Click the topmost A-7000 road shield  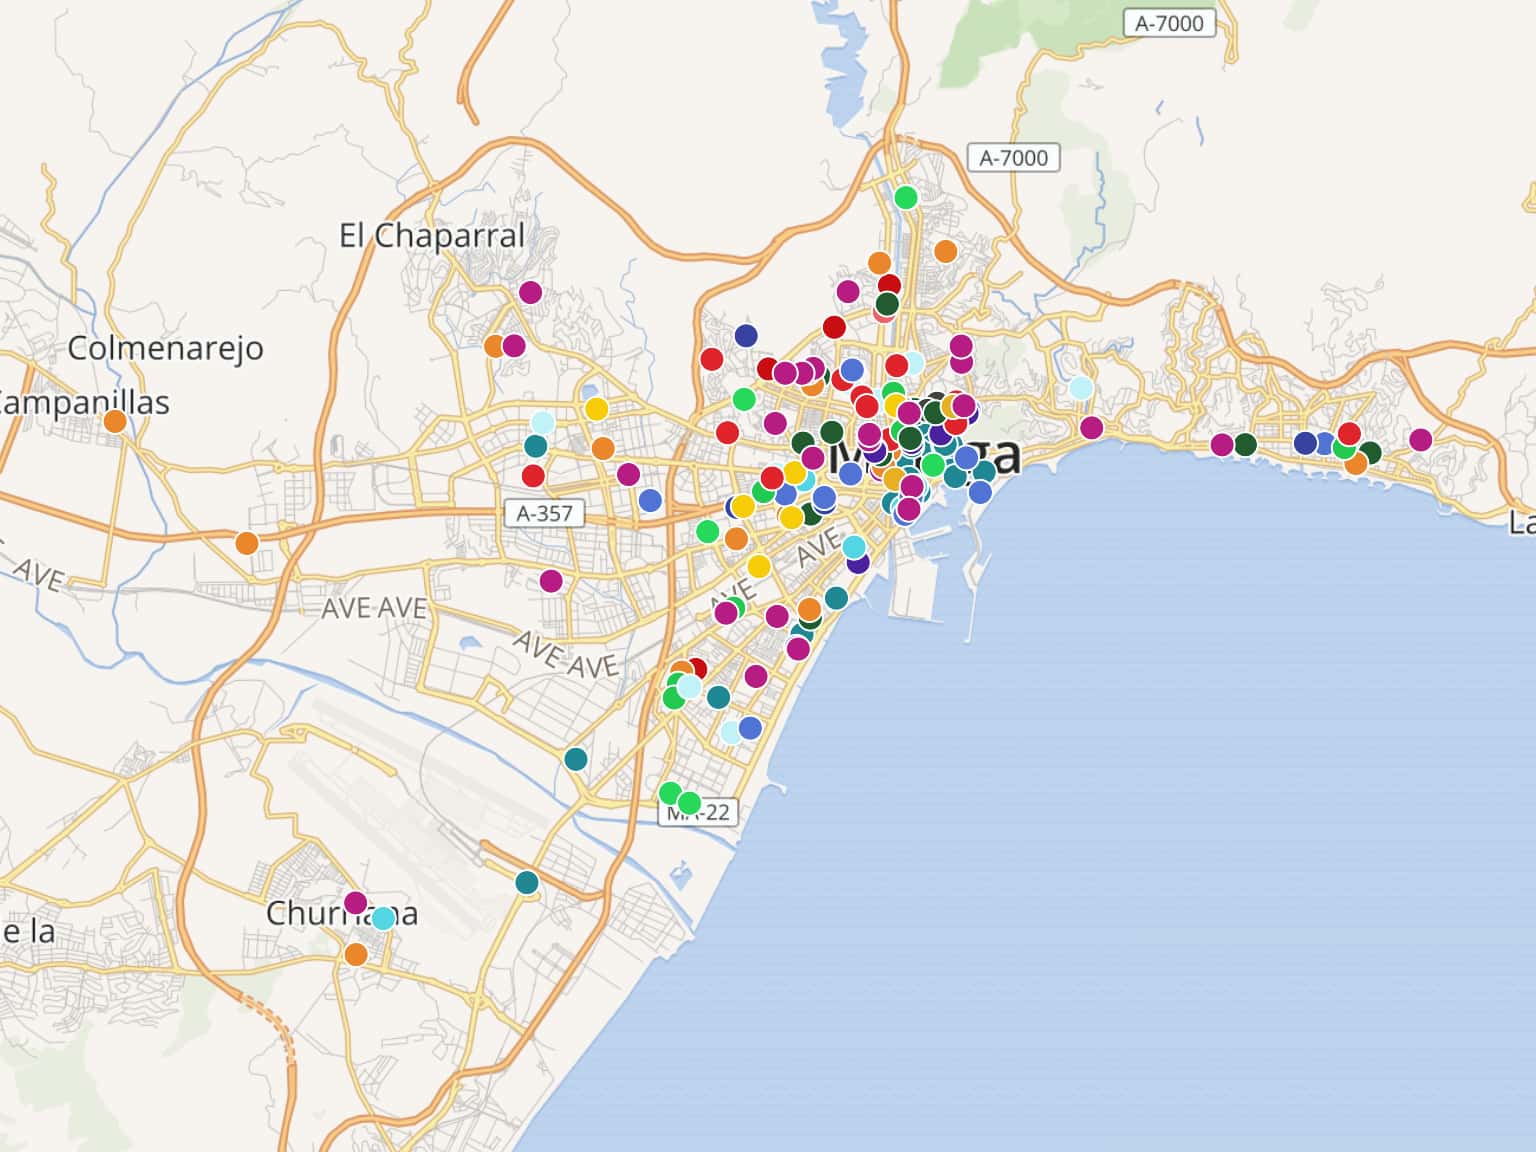(1169, 23)
